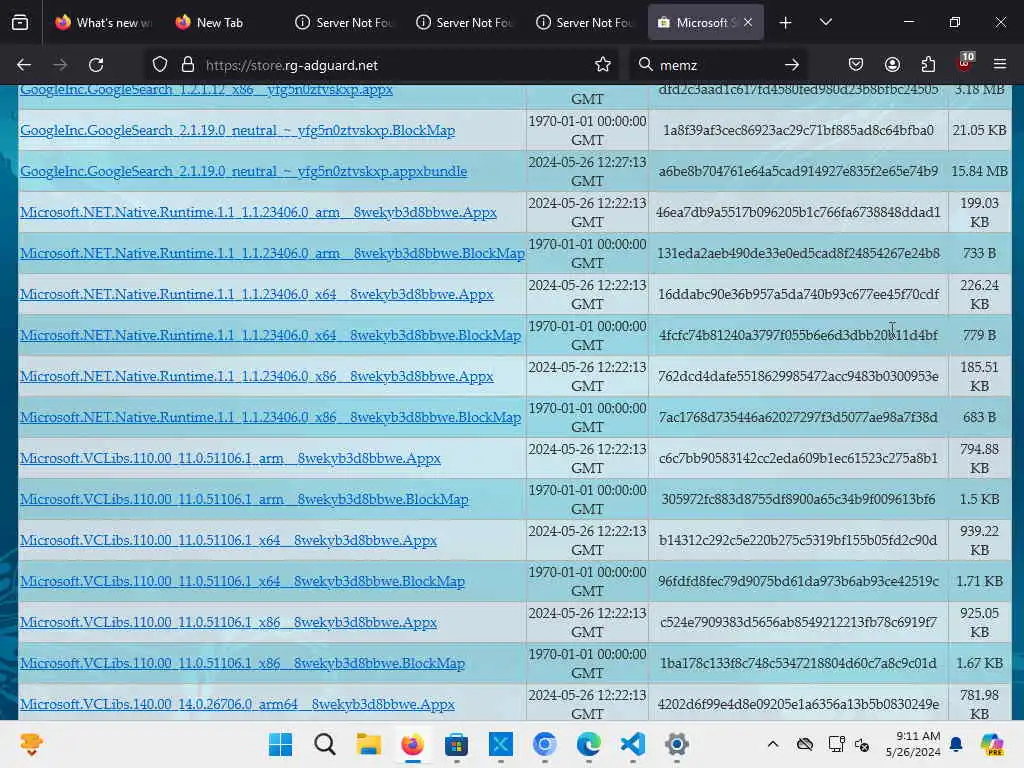Download VCLibs.110.00 arm Appx link
This screenshot has width=1024, height=768.
pyautogui.click(x=231, y=458)
